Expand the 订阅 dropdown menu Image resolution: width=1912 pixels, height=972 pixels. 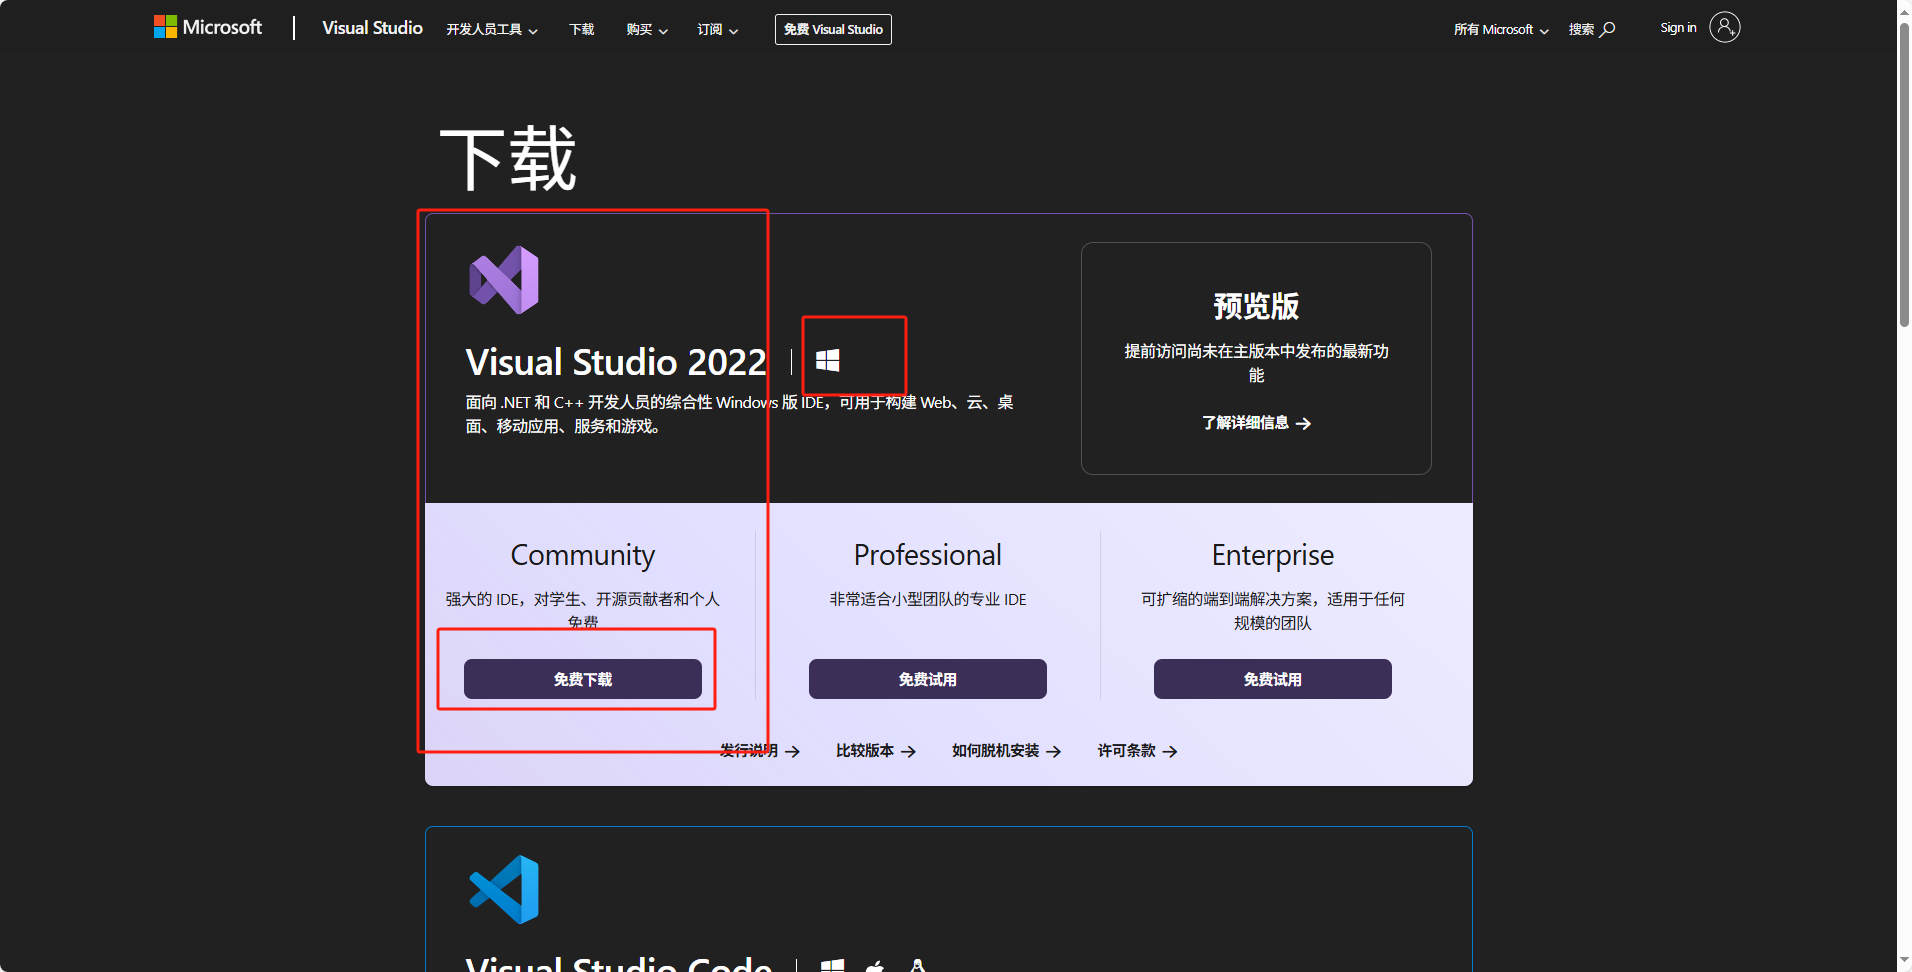[x=718, y=30]
